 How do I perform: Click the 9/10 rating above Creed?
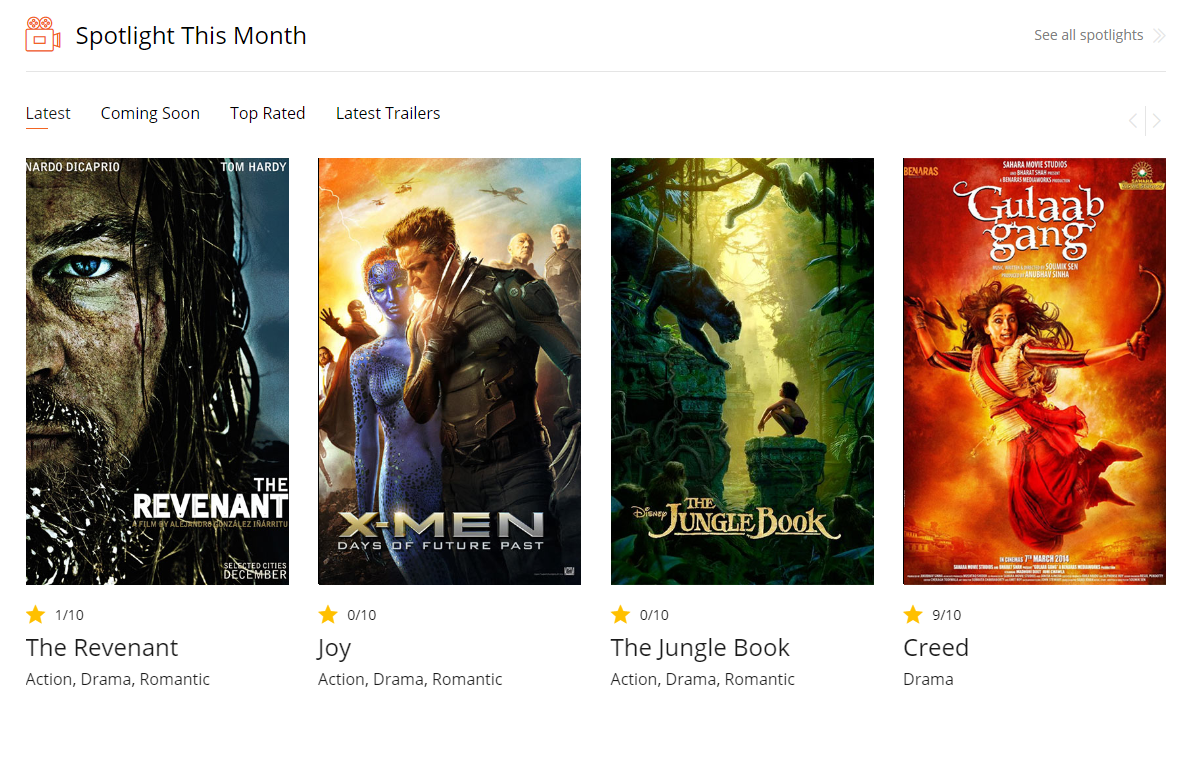947,615
